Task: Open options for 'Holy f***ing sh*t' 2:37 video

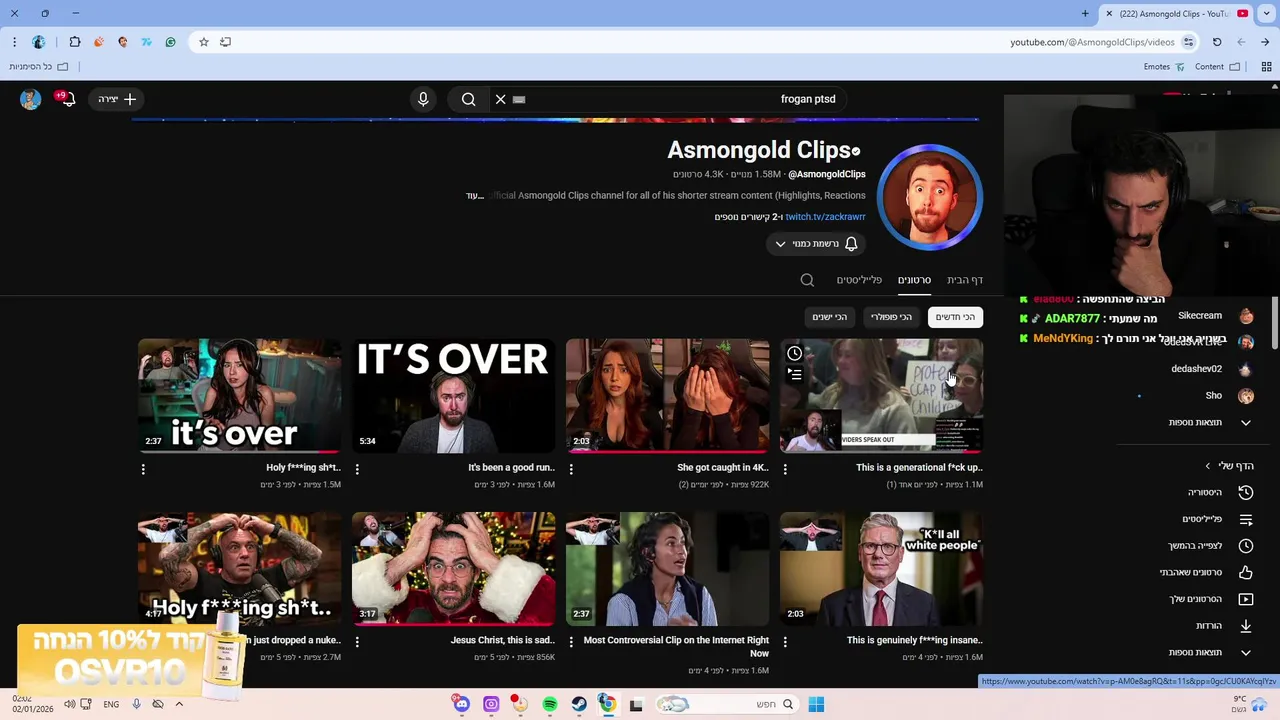Action: click(143, 468)
